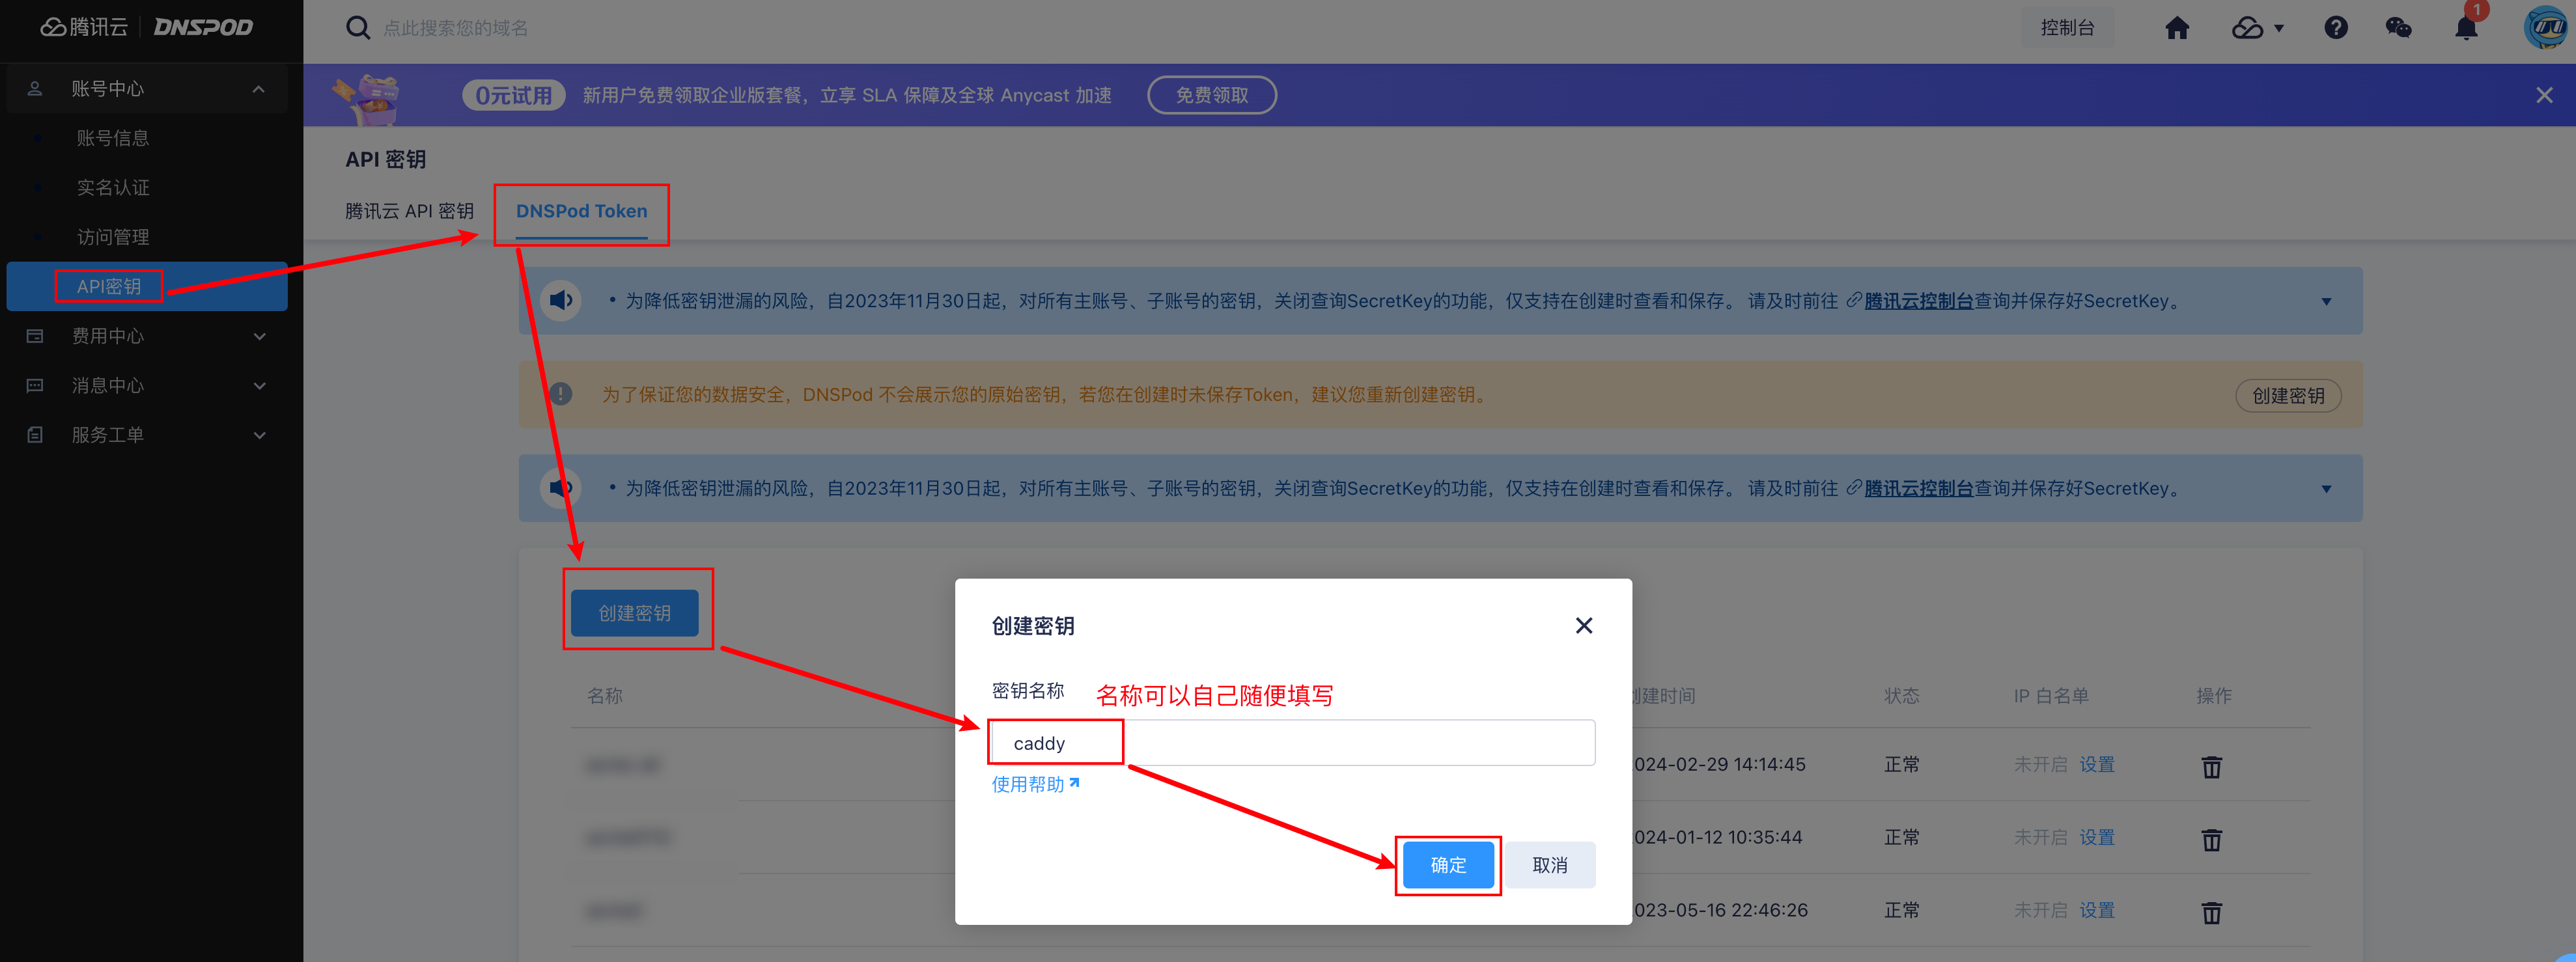Click the speaker icon in first notice
2576x962 pixels.
[x=561, y=300]
